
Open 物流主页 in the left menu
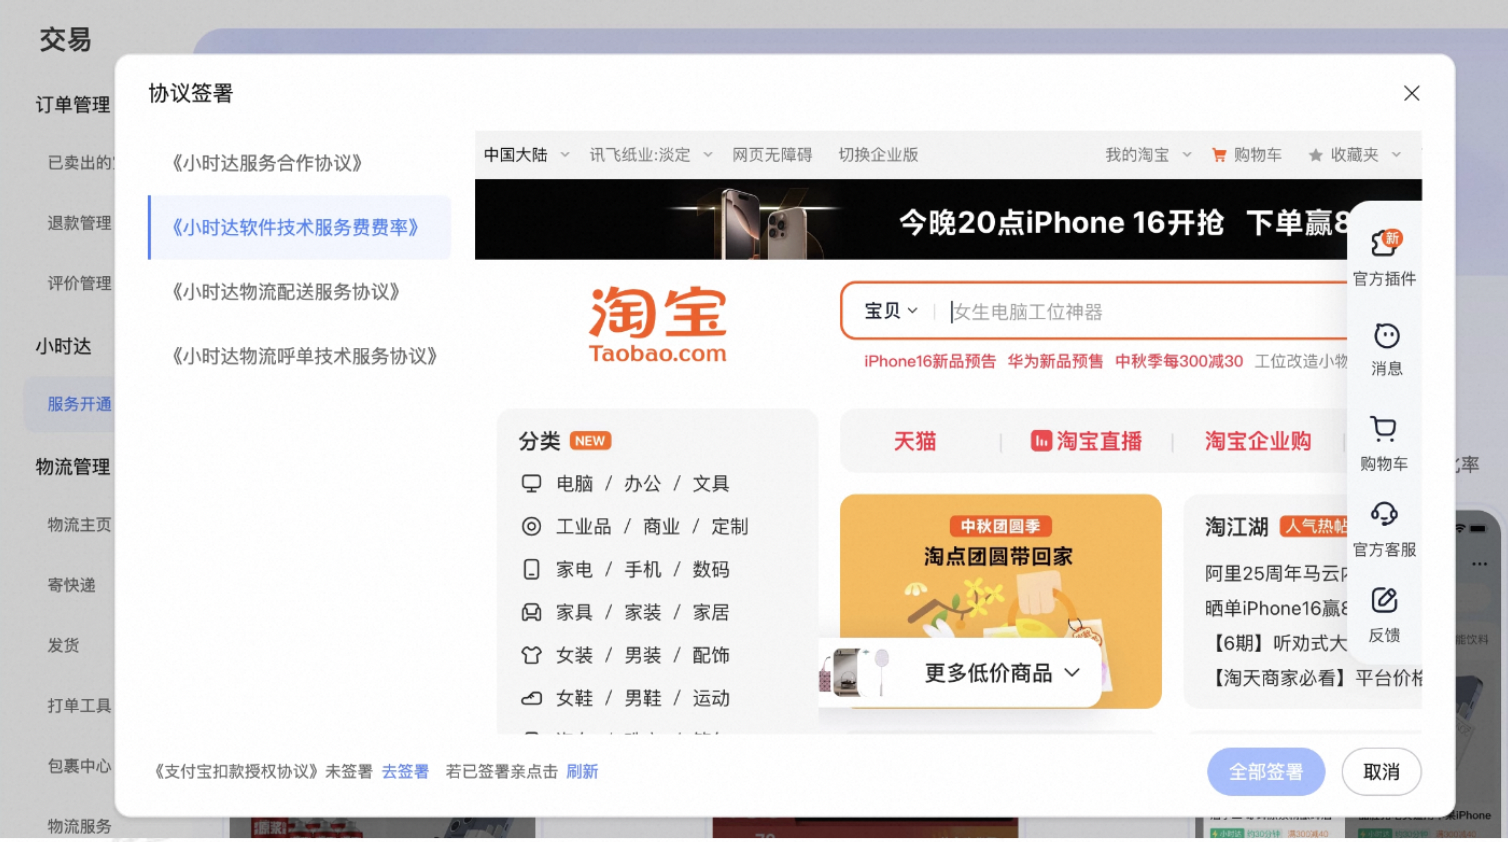coord(79,525)
